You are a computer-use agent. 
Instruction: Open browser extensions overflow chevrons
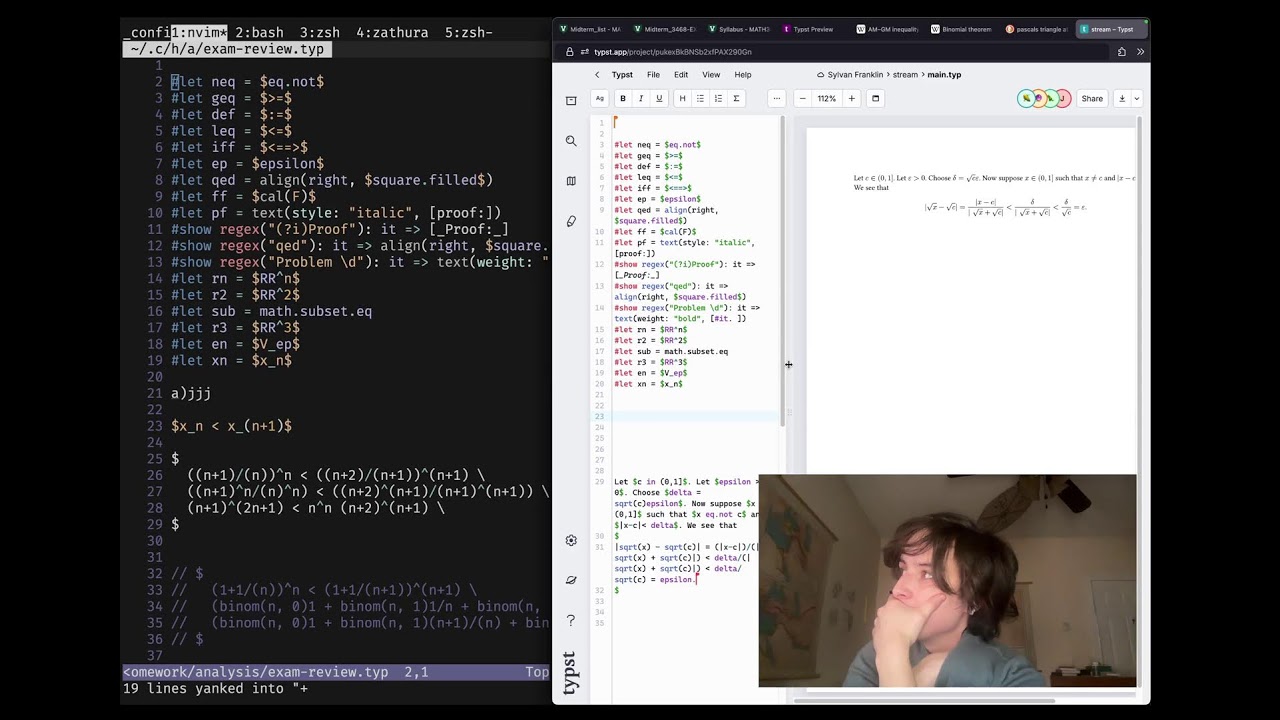pyautogui.click(x=1140, y=52)
